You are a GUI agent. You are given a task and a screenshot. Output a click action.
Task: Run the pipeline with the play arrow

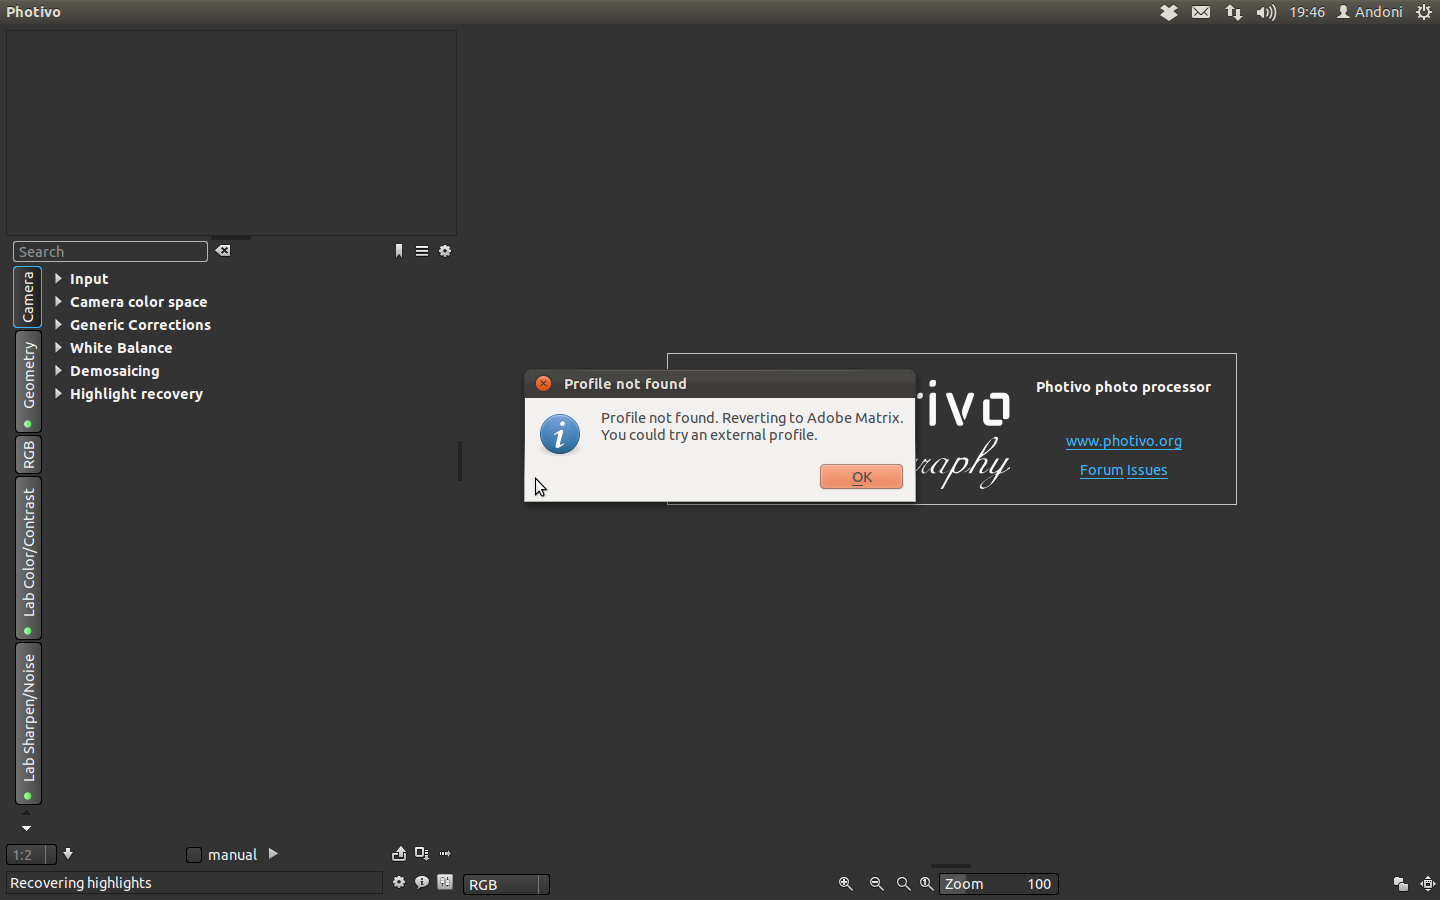[272, 854]
